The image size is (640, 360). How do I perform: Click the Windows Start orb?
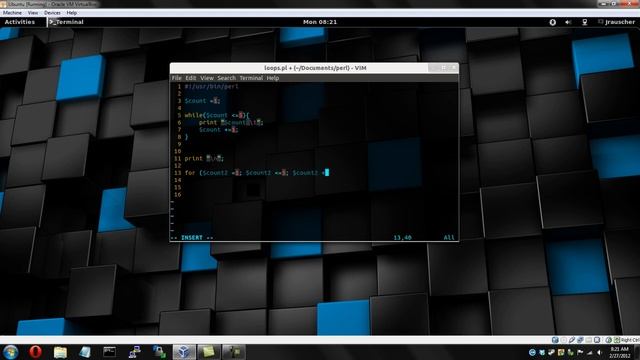tap(10, 352)
